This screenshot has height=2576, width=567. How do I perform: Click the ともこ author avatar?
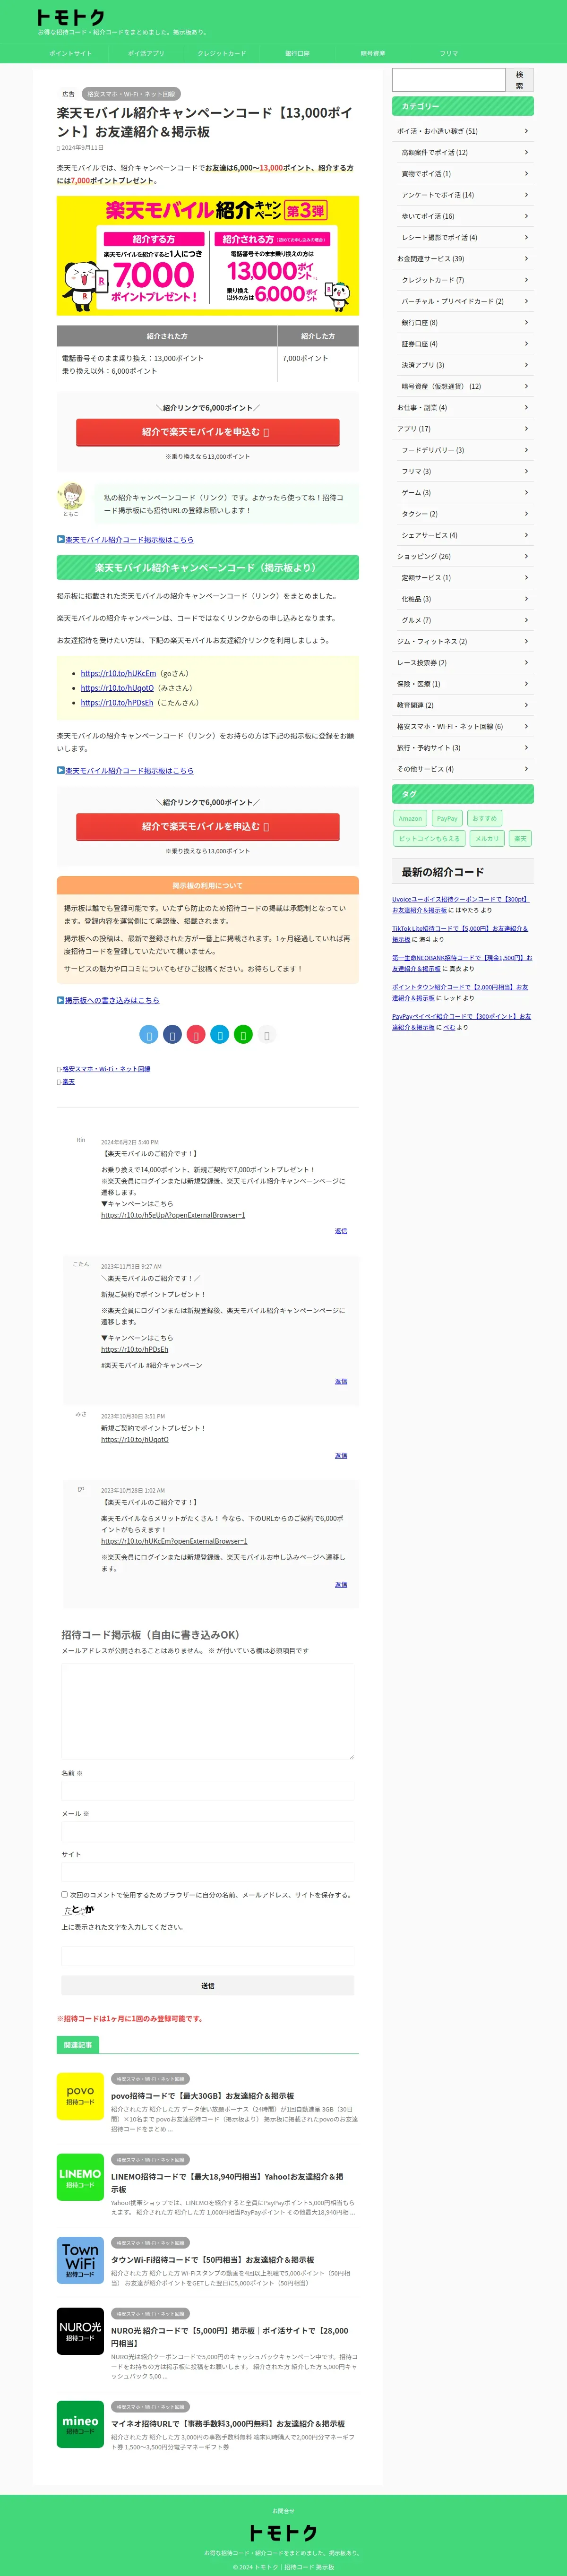click(x=70, y=495)
